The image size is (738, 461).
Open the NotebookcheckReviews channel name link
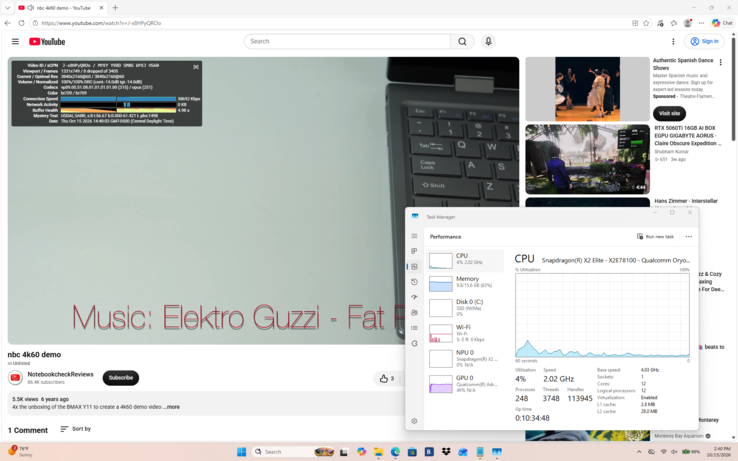(x=60, y=374)
